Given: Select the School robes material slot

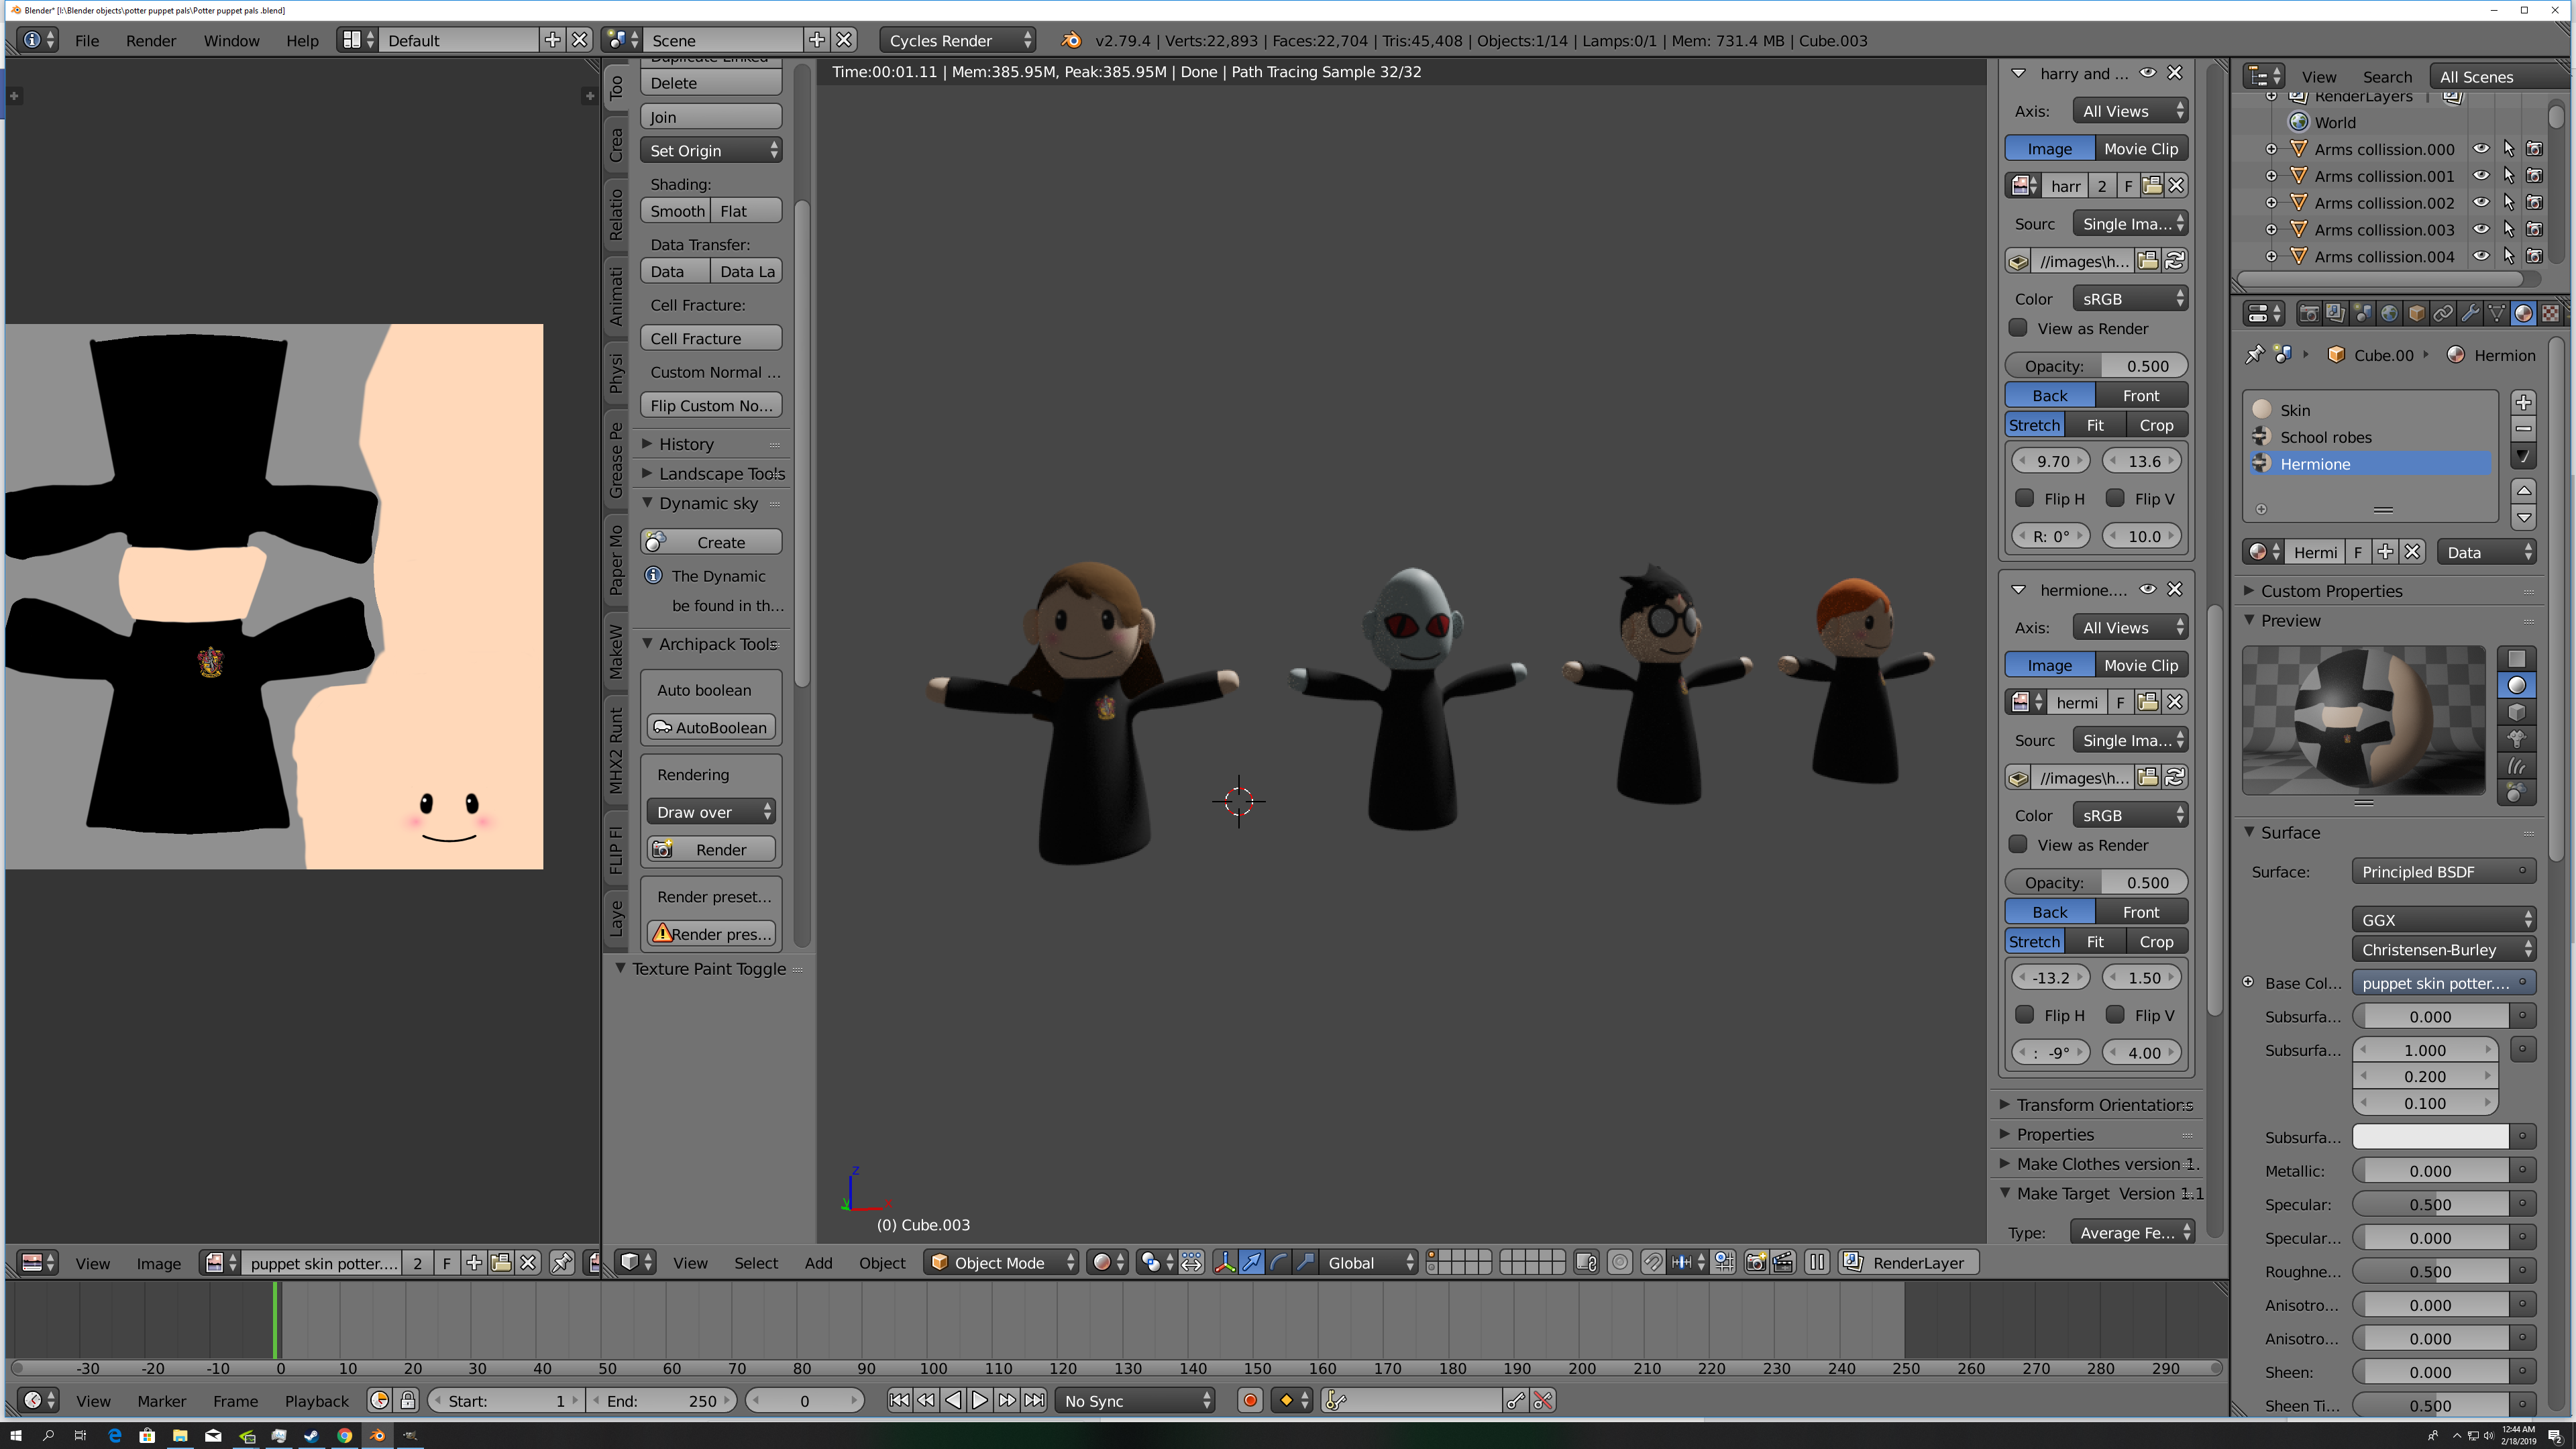Looking at the screenshot, I should pos(2325,437).
